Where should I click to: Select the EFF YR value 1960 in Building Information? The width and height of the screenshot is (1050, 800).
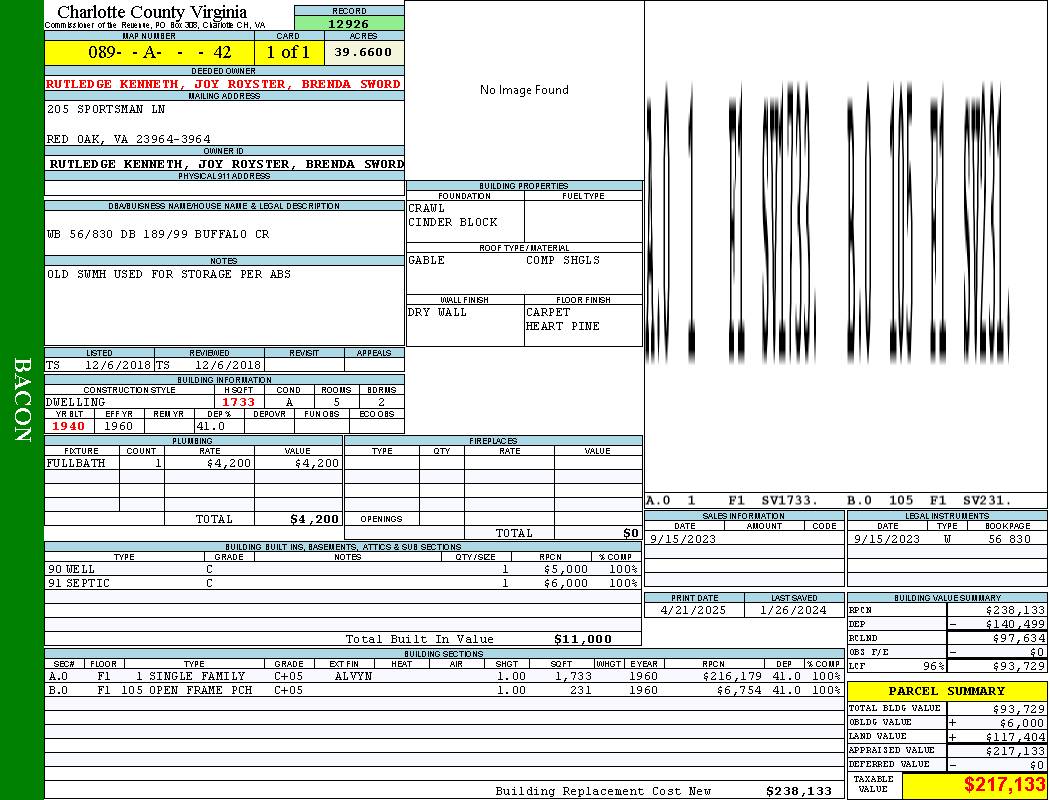click(x=119, y=426)
